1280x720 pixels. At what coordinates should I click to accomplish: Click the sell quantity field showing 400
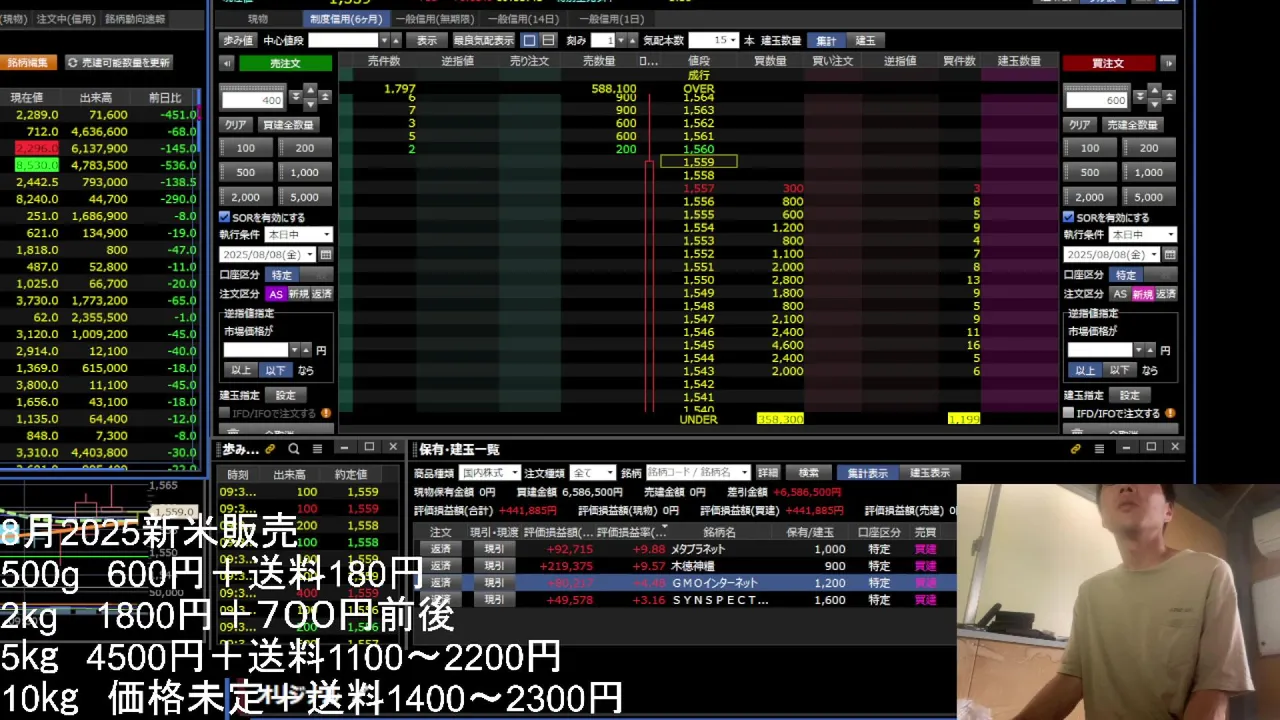click(x=253, y=100)
